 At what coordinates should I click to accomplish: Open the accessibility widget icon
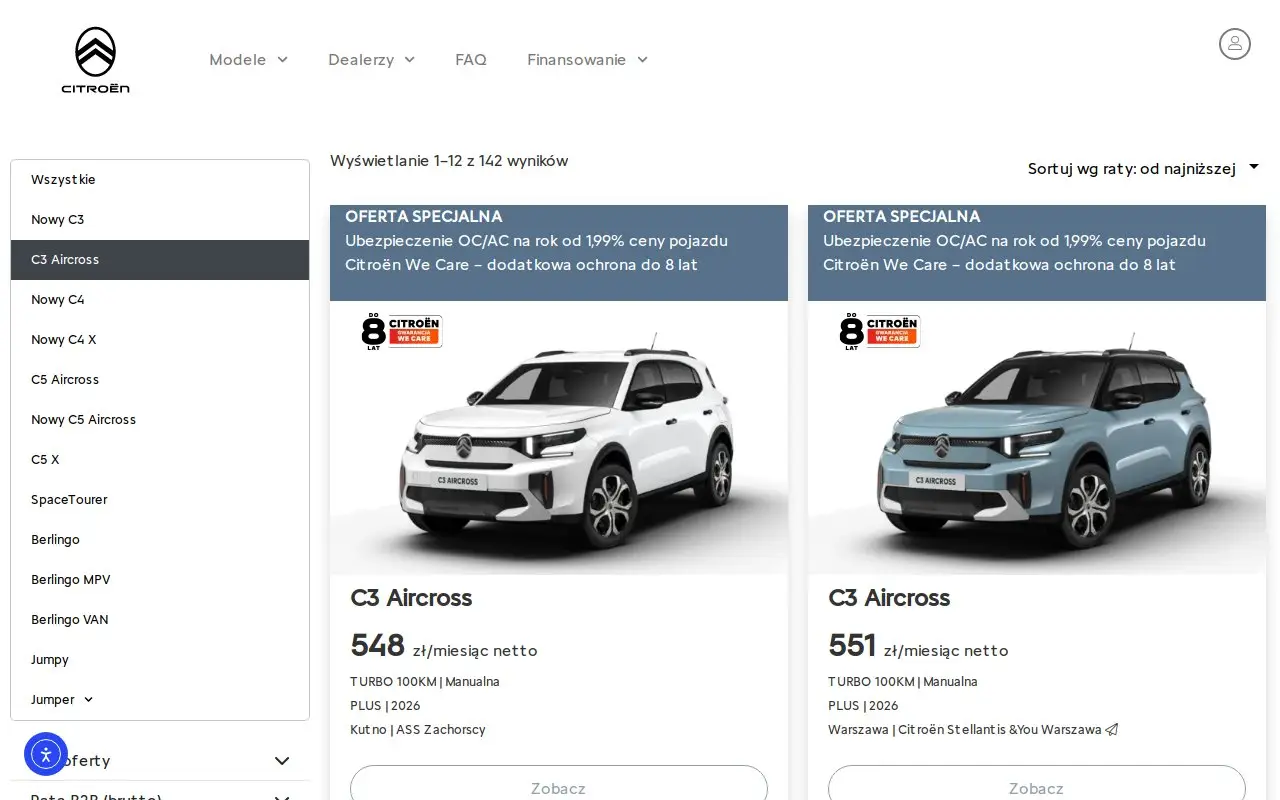click(x=46, y=755)
